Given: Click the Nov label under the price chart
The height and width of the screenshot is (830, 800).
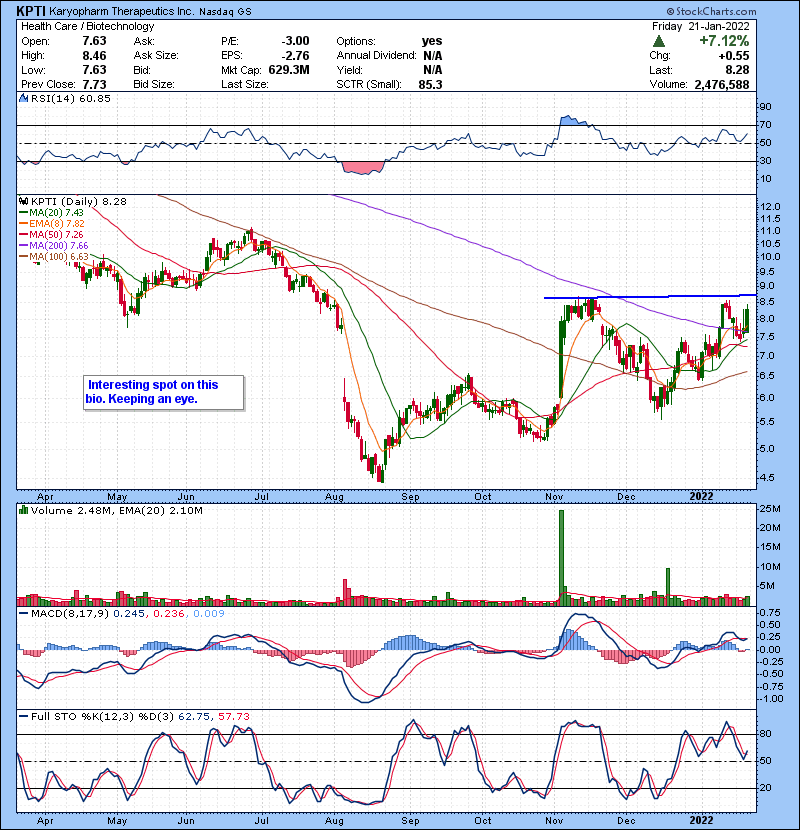Looking at the screenshot, I should pos(554,497).
